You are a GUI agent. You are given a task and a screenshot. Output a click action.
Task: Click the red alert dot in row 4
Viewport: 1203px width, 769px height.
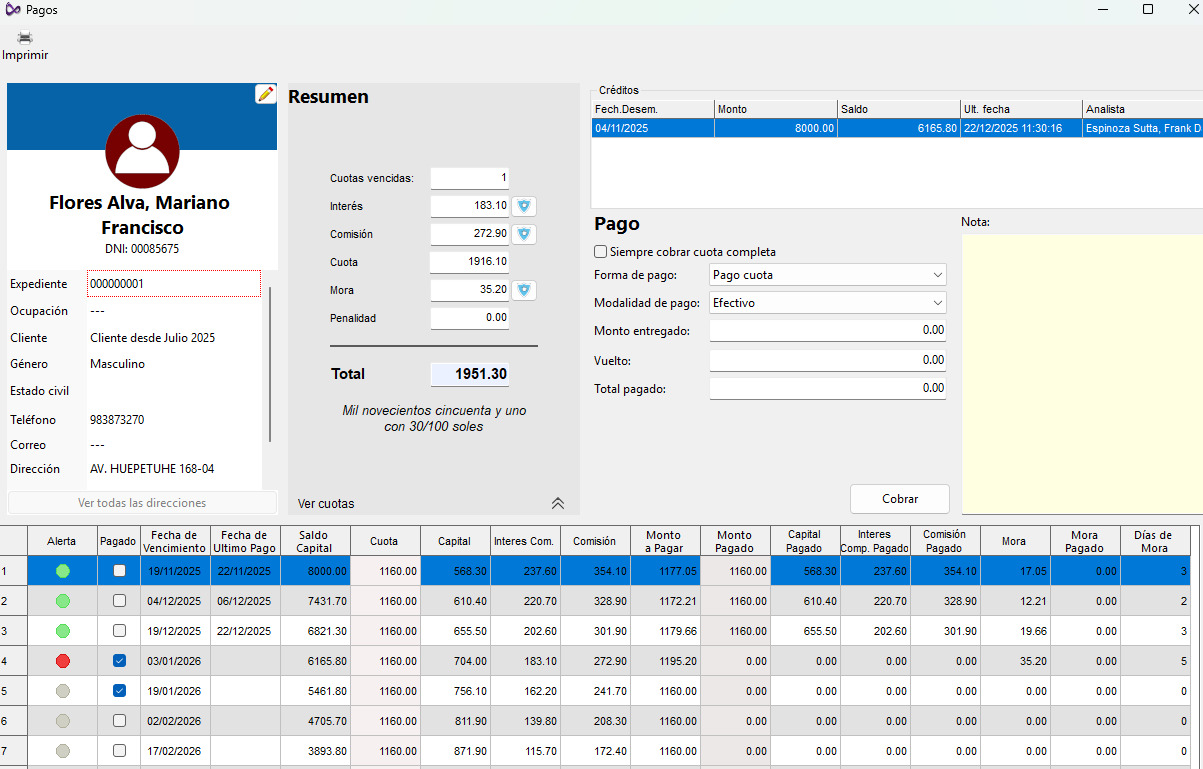(x=62, y=661)
